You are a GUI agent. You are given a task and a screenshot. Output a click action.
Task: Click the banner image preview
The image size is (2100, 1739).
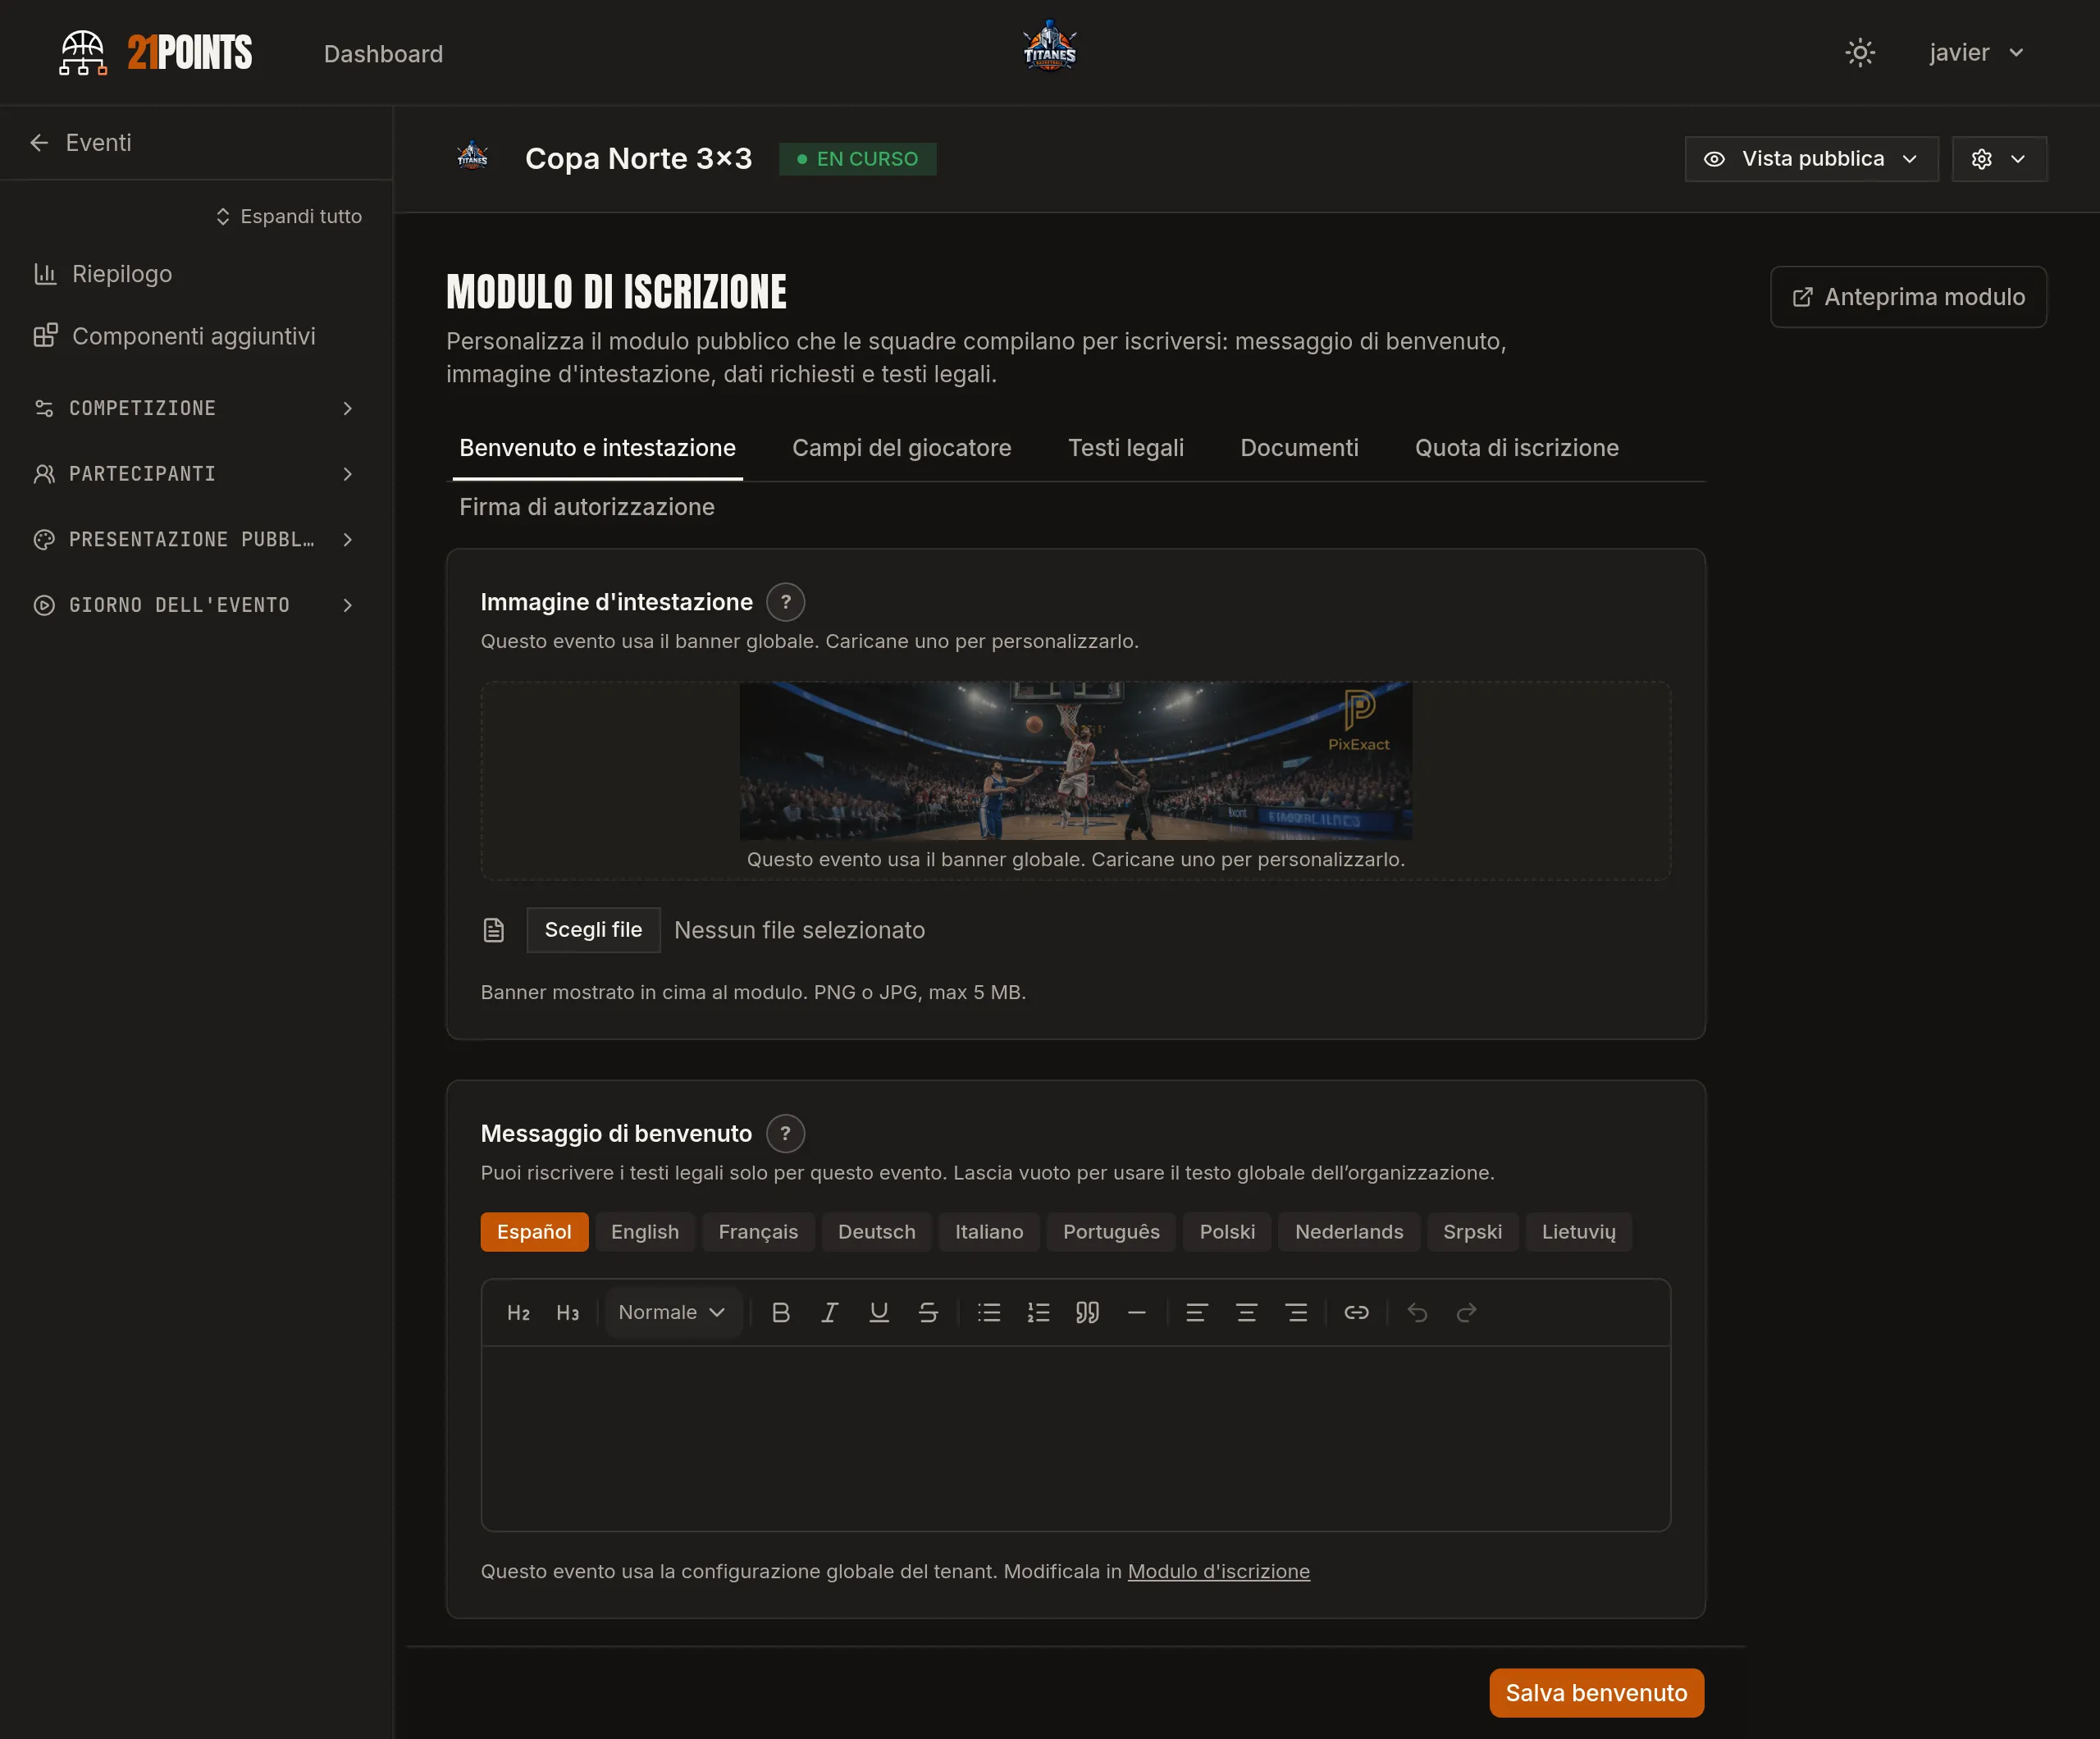(1075, 761)
